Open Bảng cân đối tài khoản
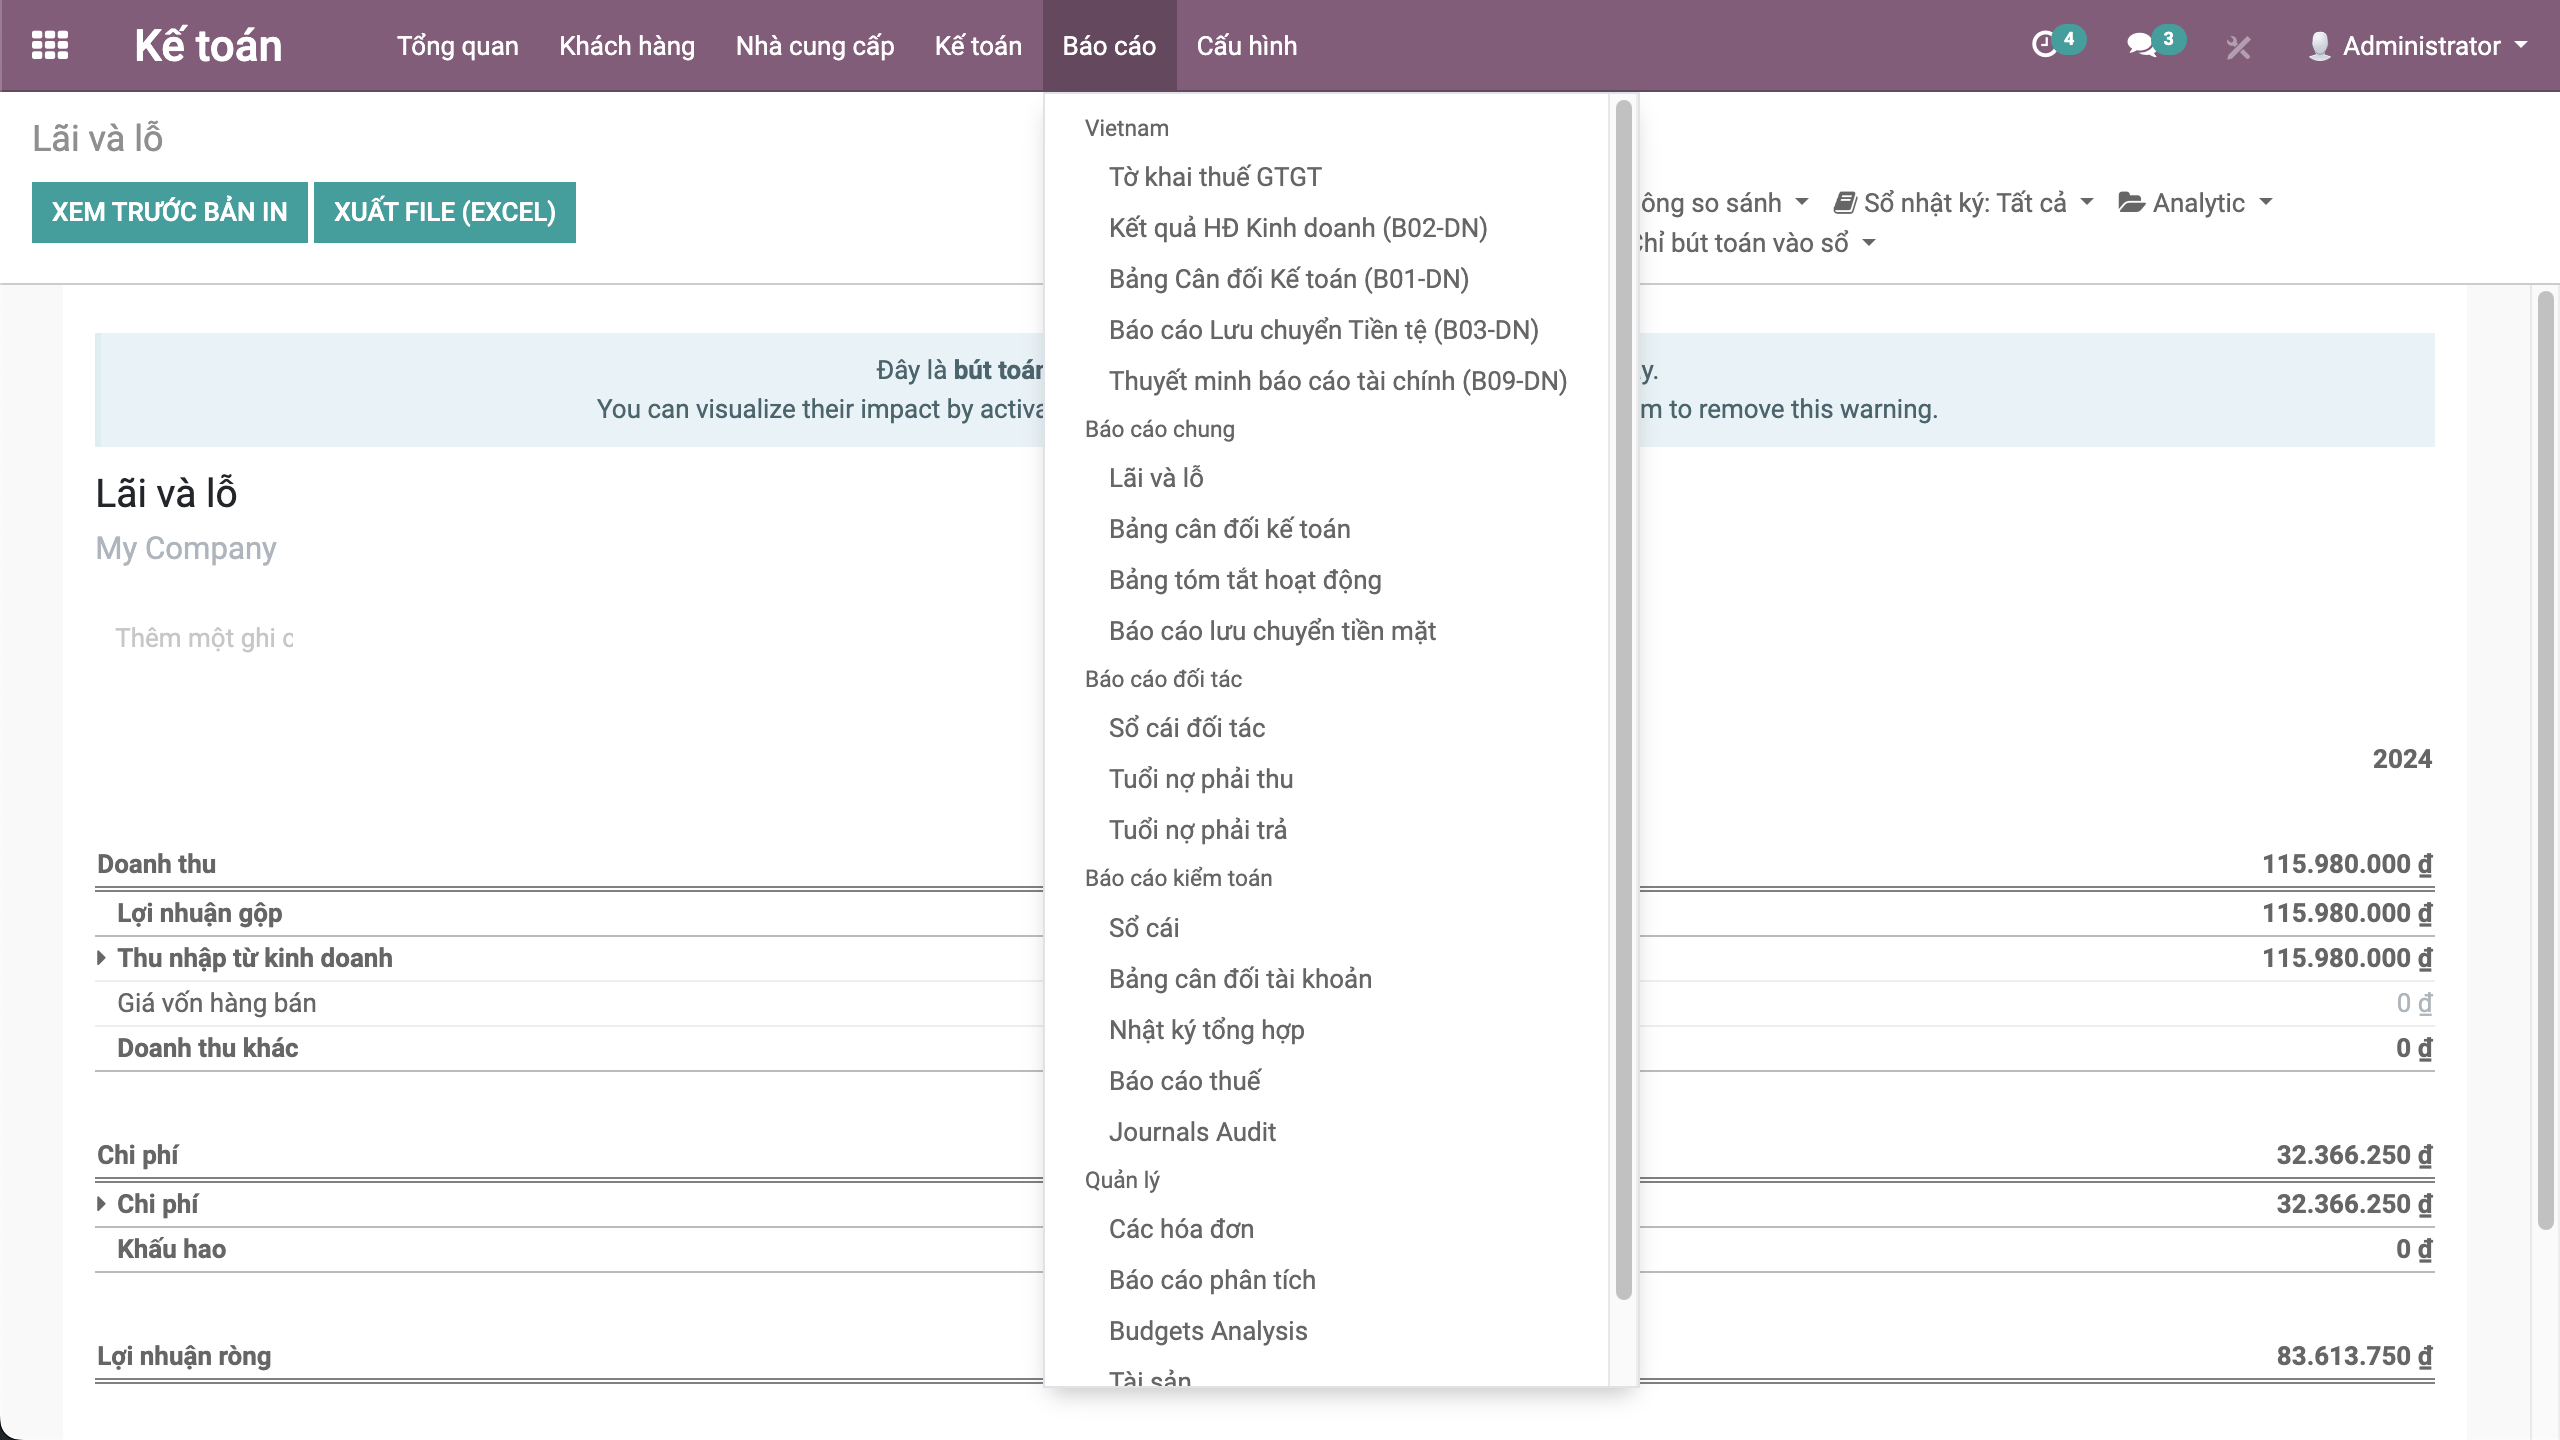Image resolution: width=2560 pixels, height=1440 pixels. [1240, 979]
